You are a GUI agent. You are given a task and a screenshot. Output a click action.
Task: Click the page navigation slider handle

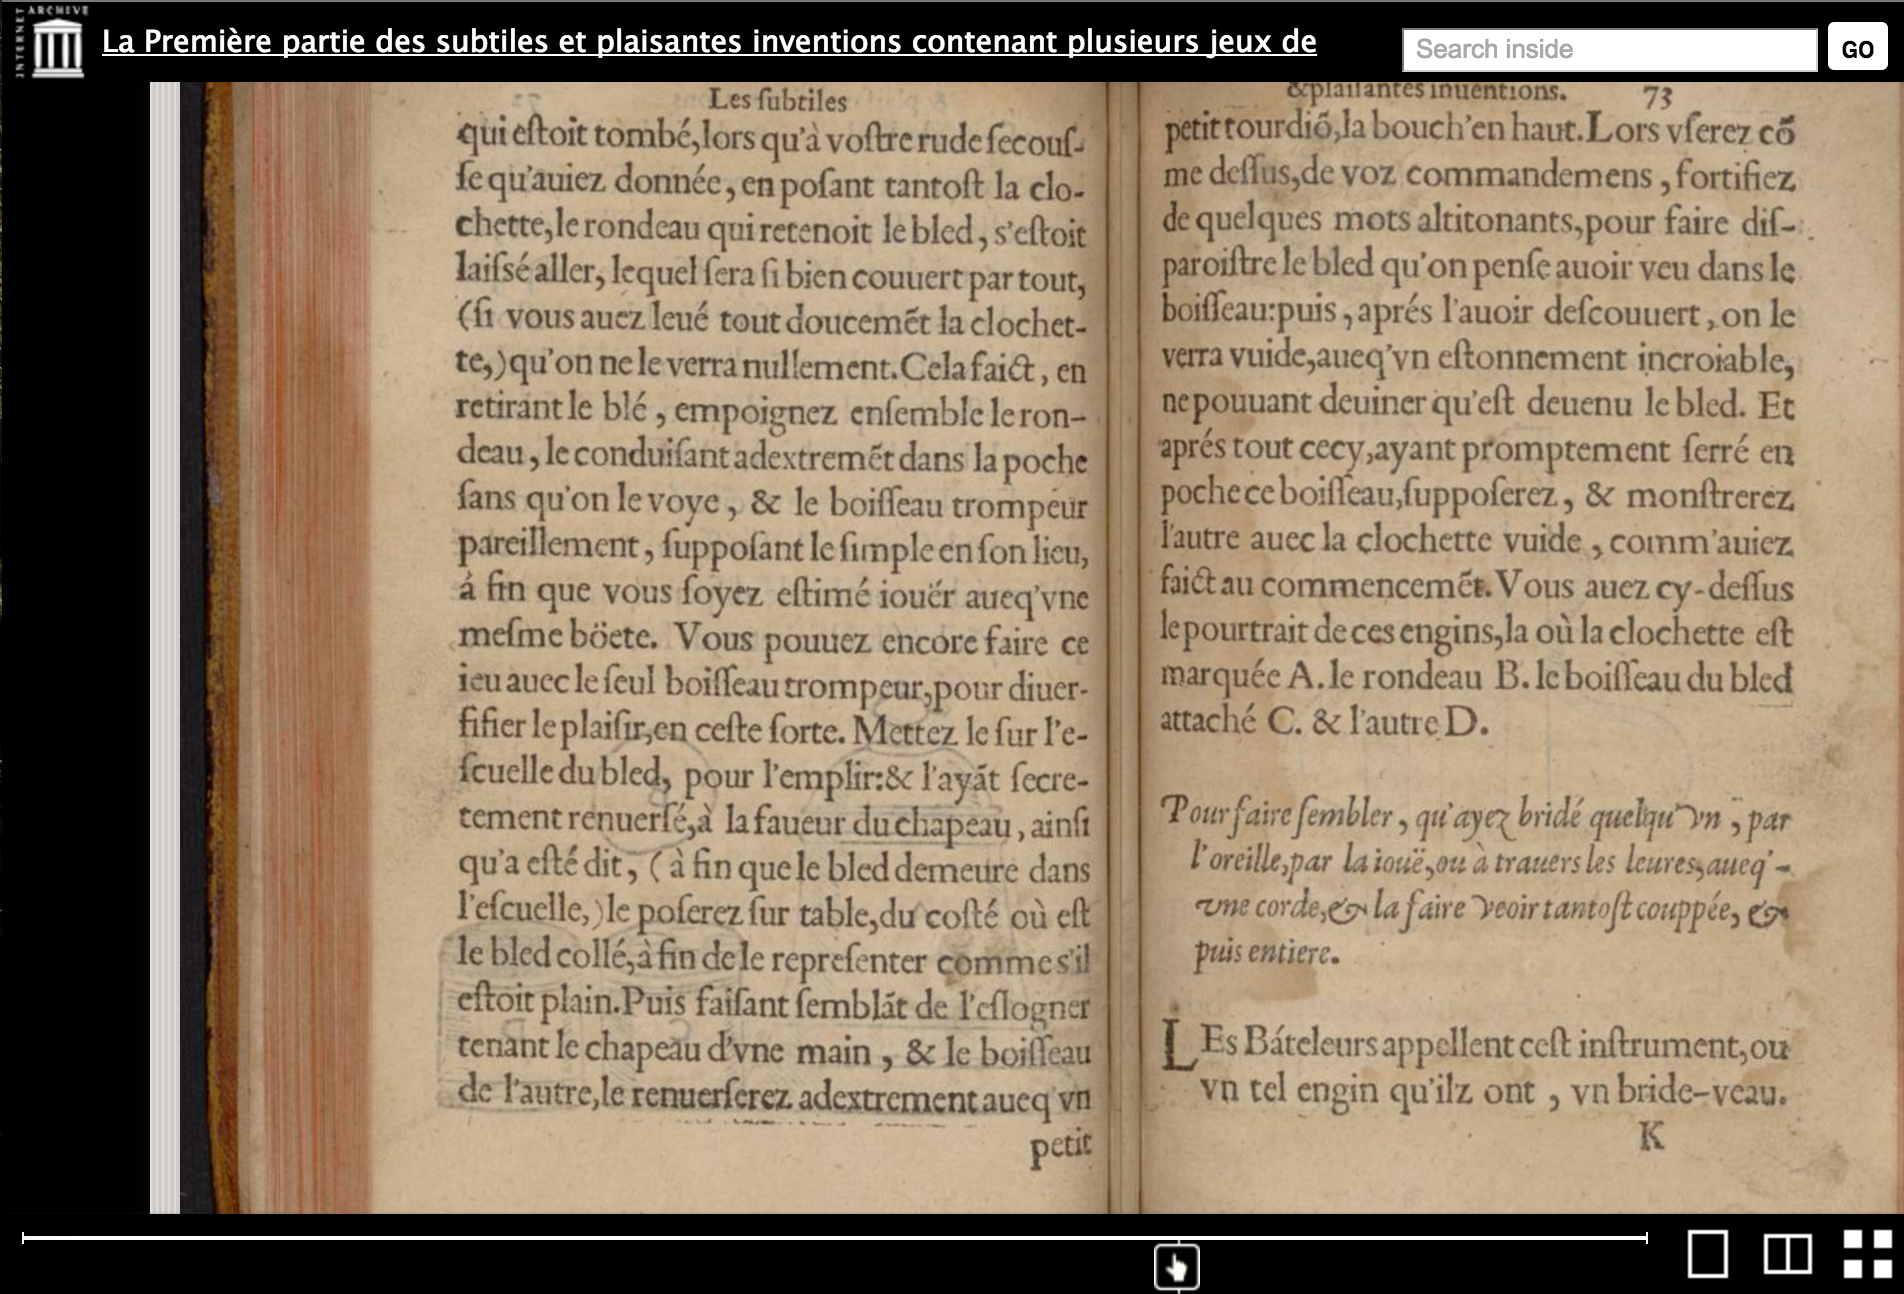[x=1177, y=1267]
